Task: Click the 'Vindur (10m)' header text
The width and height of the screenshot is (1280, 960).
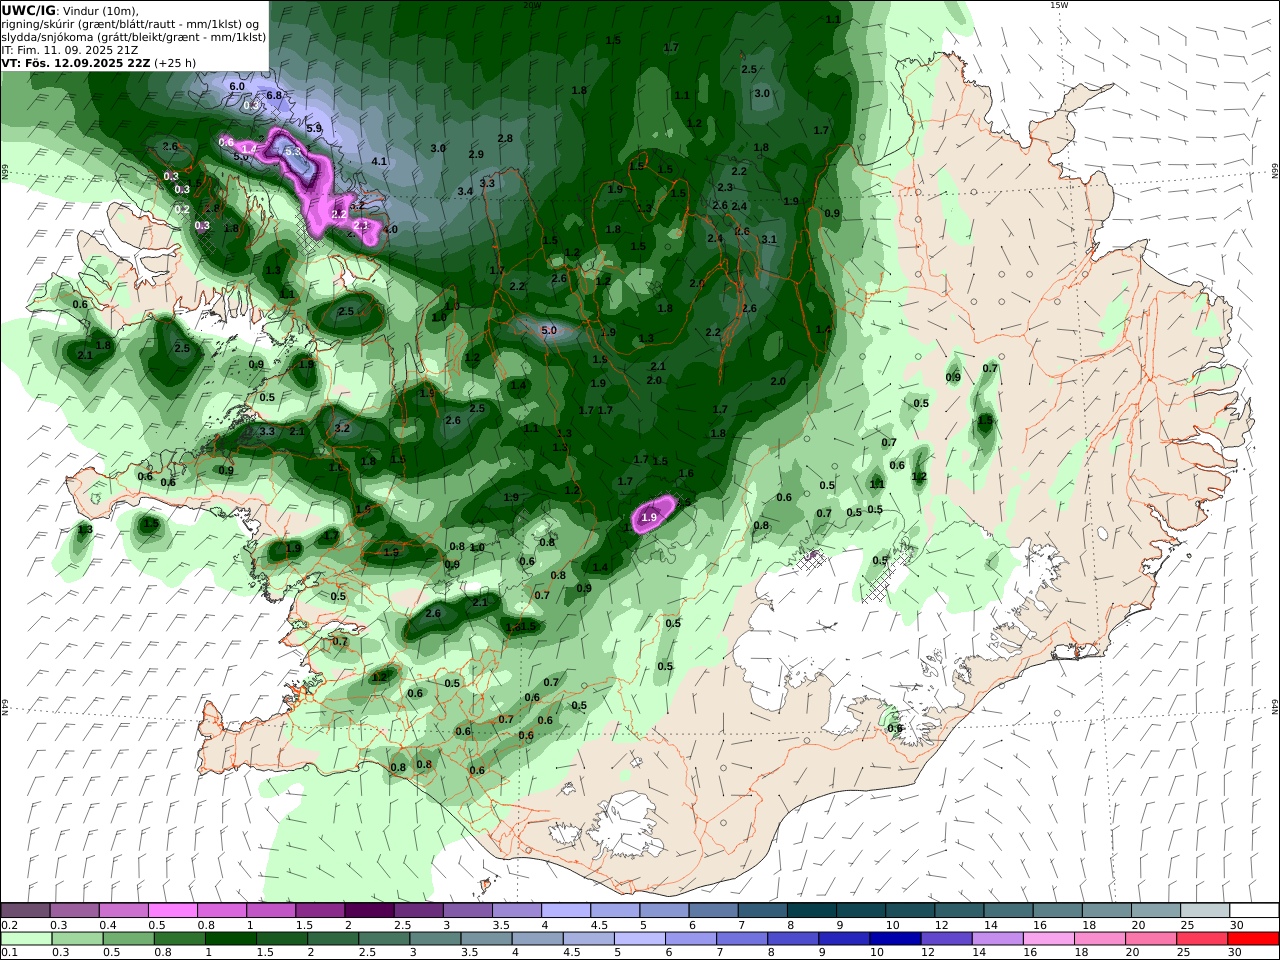Action: click(100, 11)
